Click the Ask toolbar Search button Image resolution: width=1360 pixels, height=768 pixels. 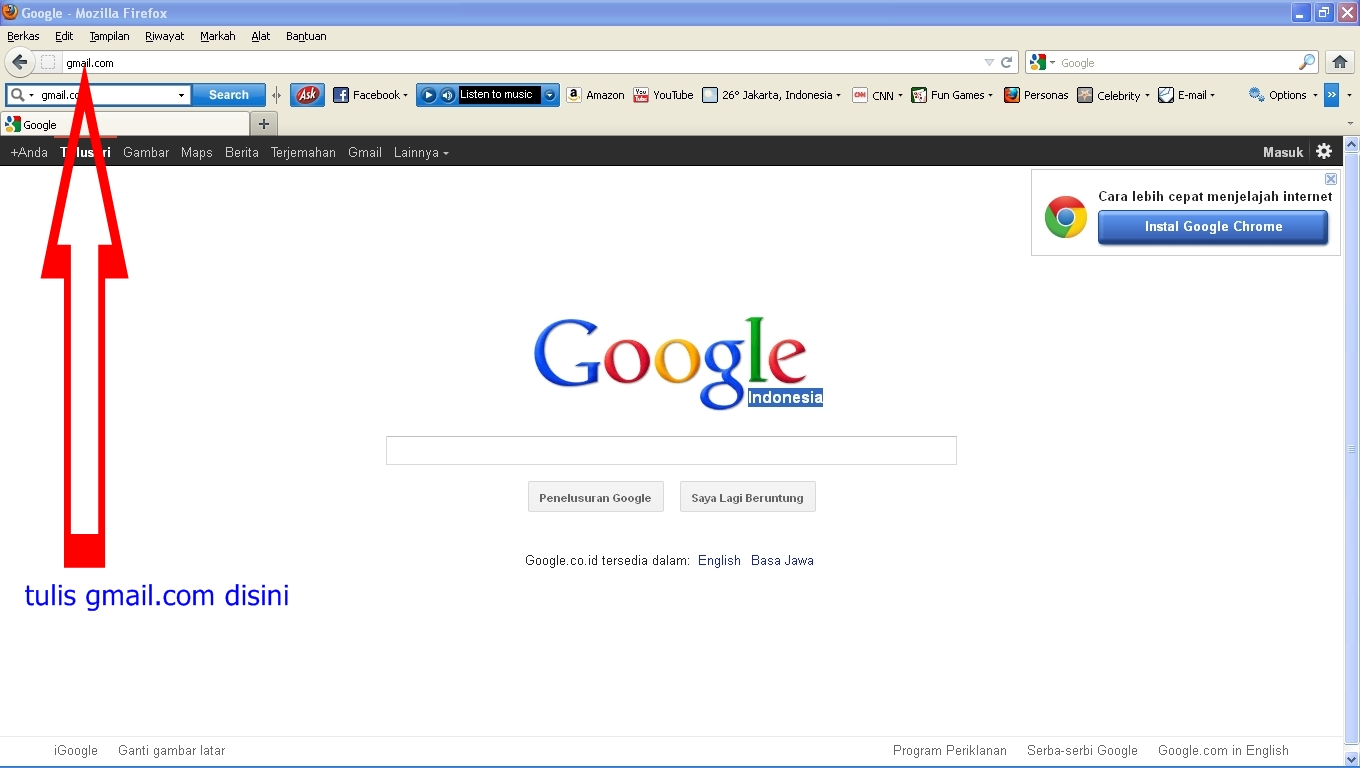coord(229,95)
